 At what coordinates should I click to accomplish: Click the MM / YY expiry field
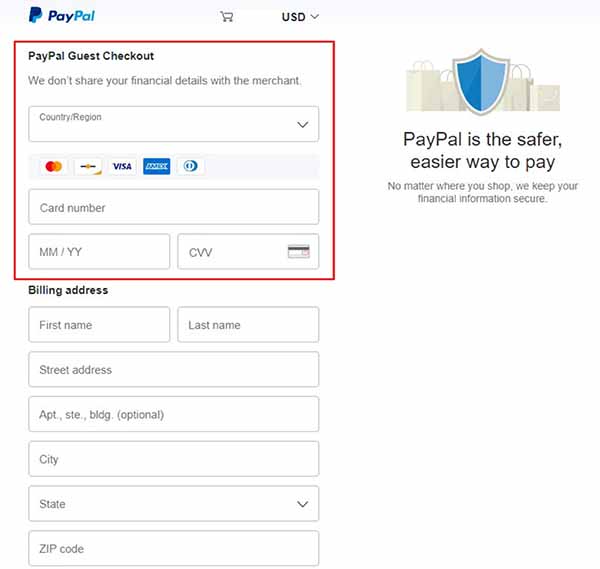(x=99, y=251)
